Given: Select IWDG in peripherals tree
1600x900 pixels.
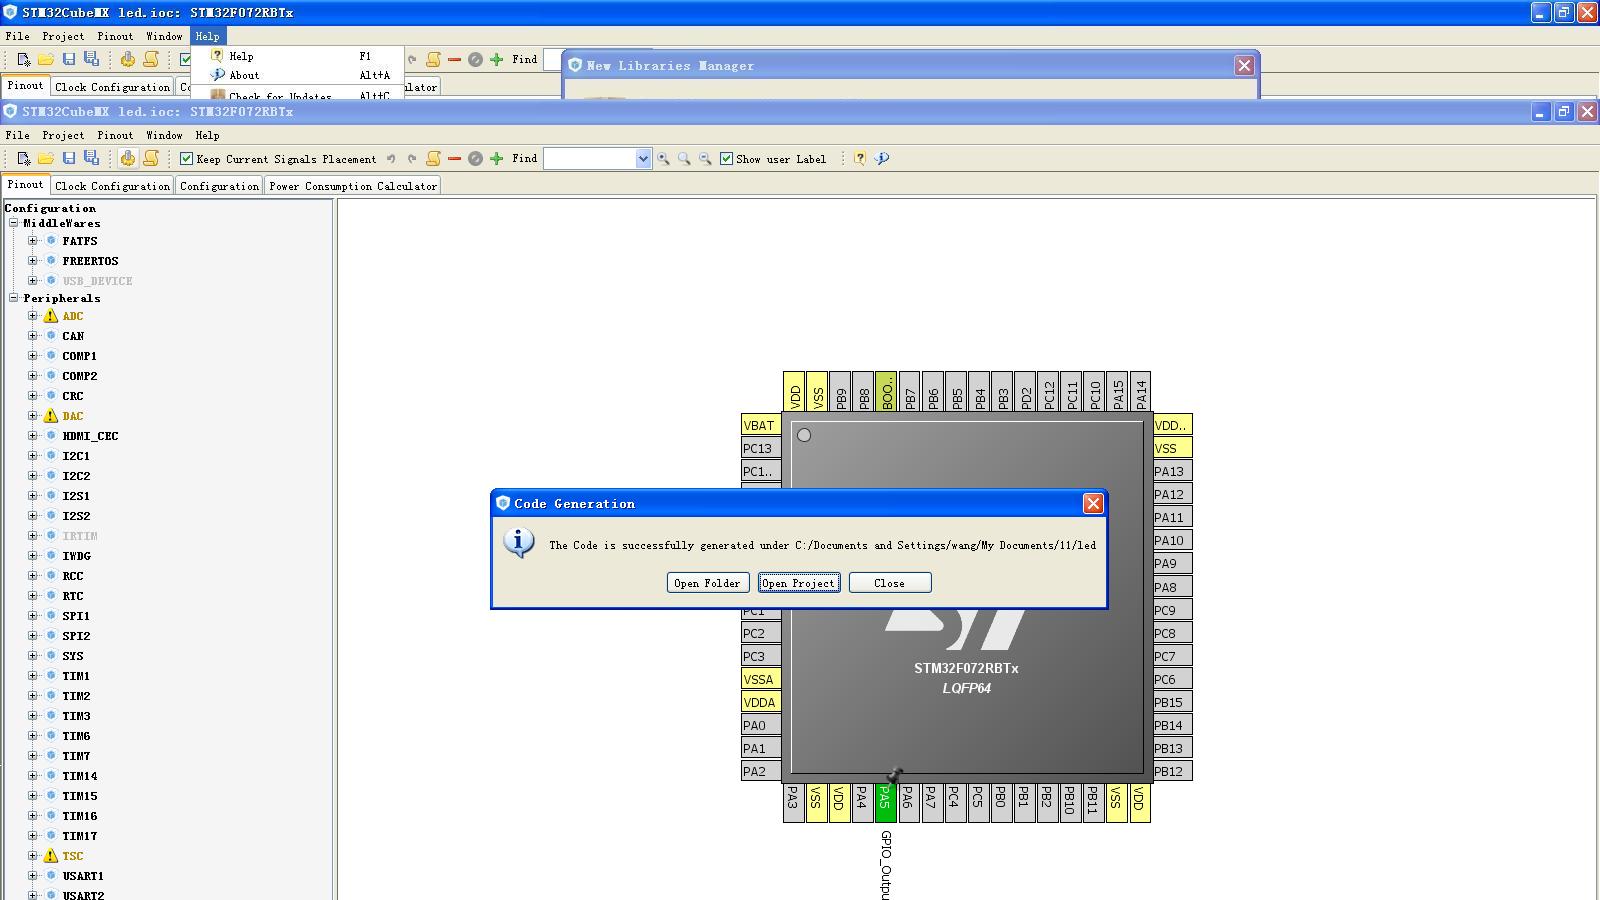Looking at the screenshot, I should click(76, 556).
